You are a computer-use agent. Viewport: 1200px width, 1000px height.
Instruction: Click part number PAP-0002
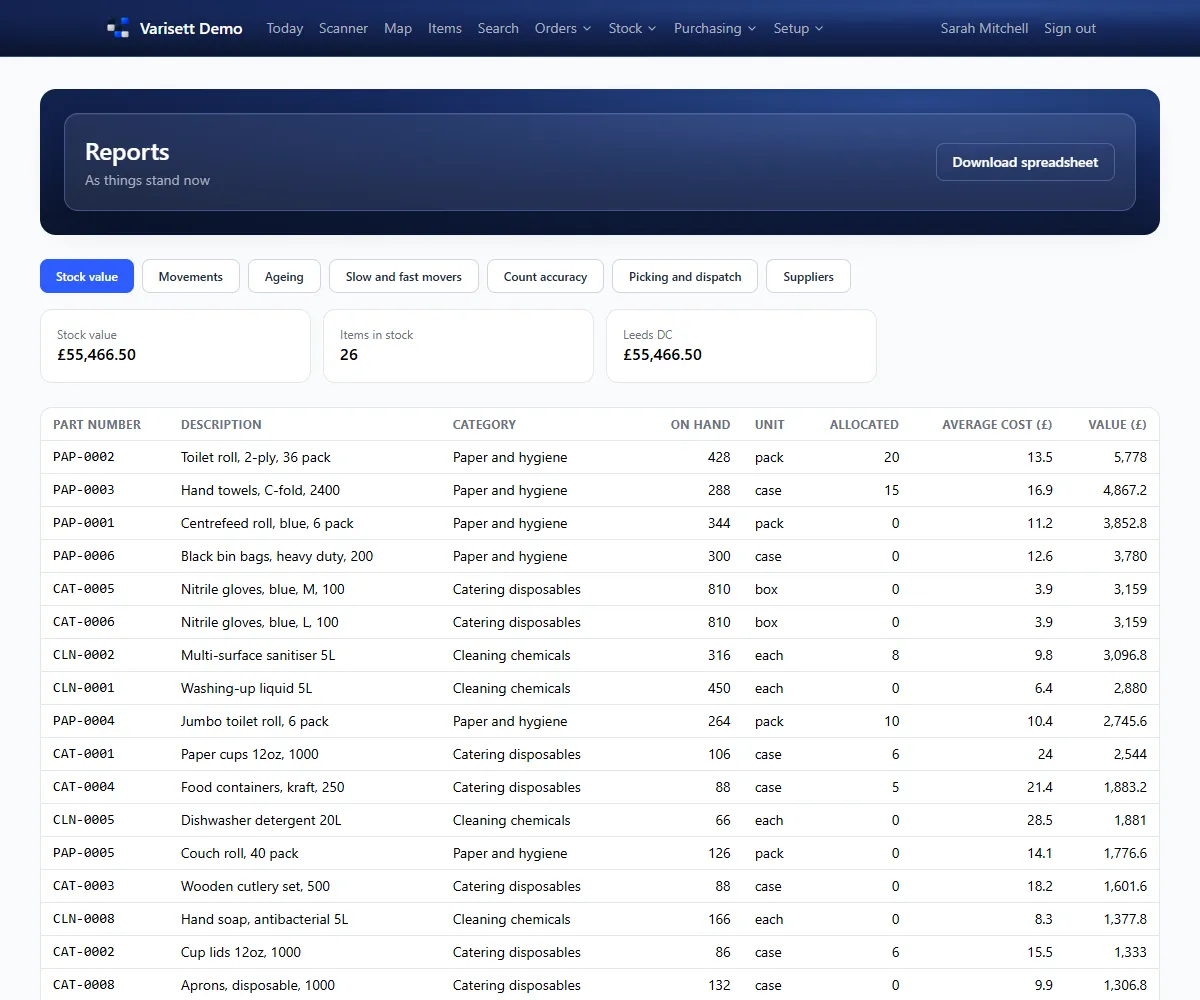coord(84,457)
